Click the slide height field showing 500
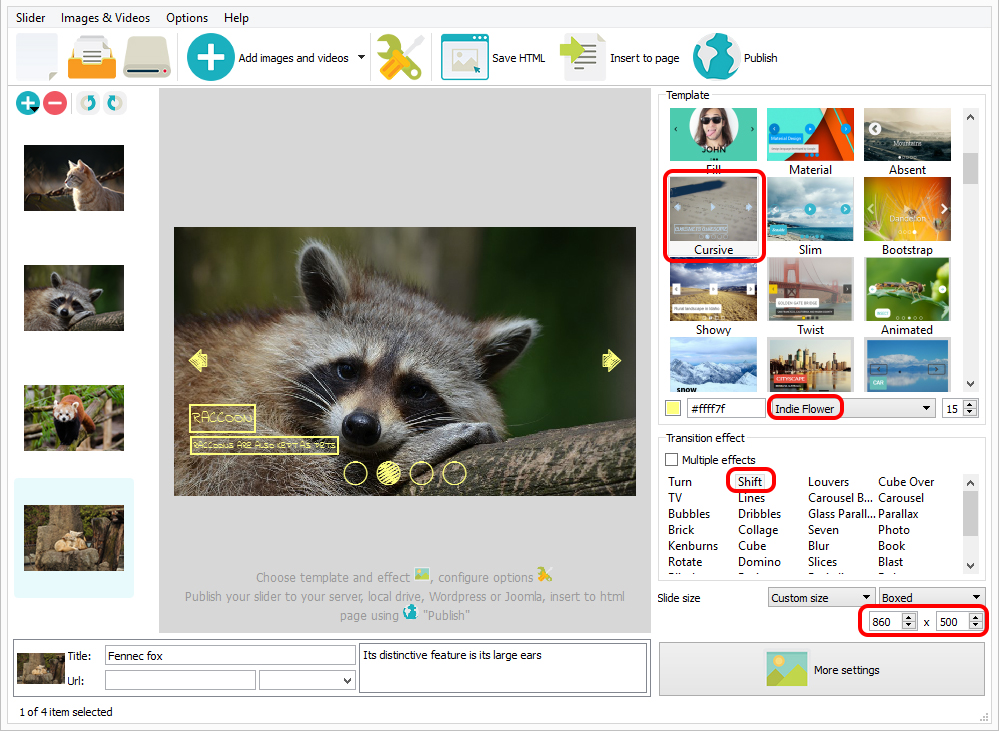 953,621
